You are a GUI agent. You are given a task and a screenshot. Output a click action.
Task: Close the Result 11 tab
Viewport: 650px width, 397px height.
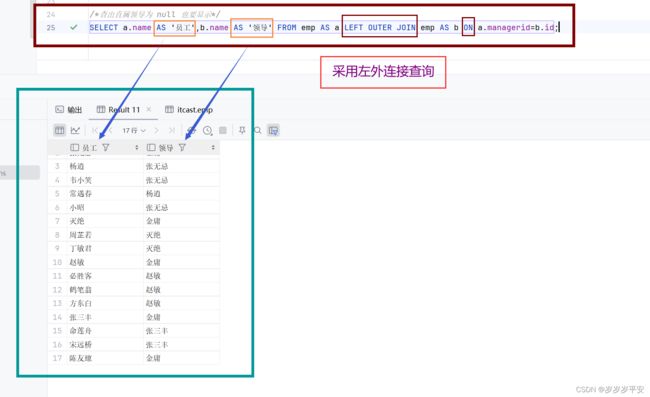pyautogui.click(x=148, y=109)
